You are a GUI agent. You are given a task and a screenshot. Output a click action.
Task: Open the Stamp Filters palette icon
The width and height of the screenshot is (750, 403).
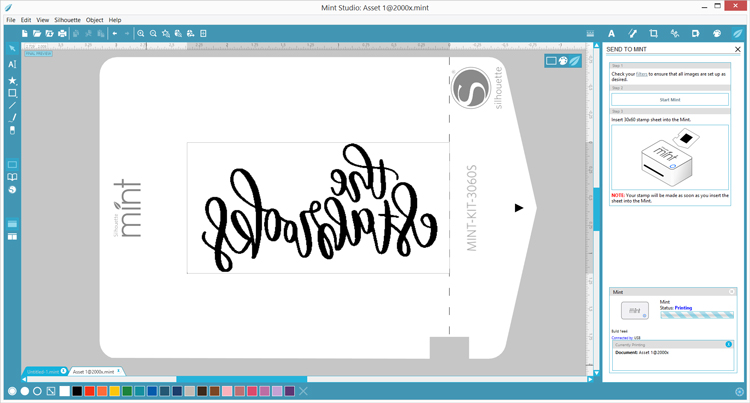[717, 33]
